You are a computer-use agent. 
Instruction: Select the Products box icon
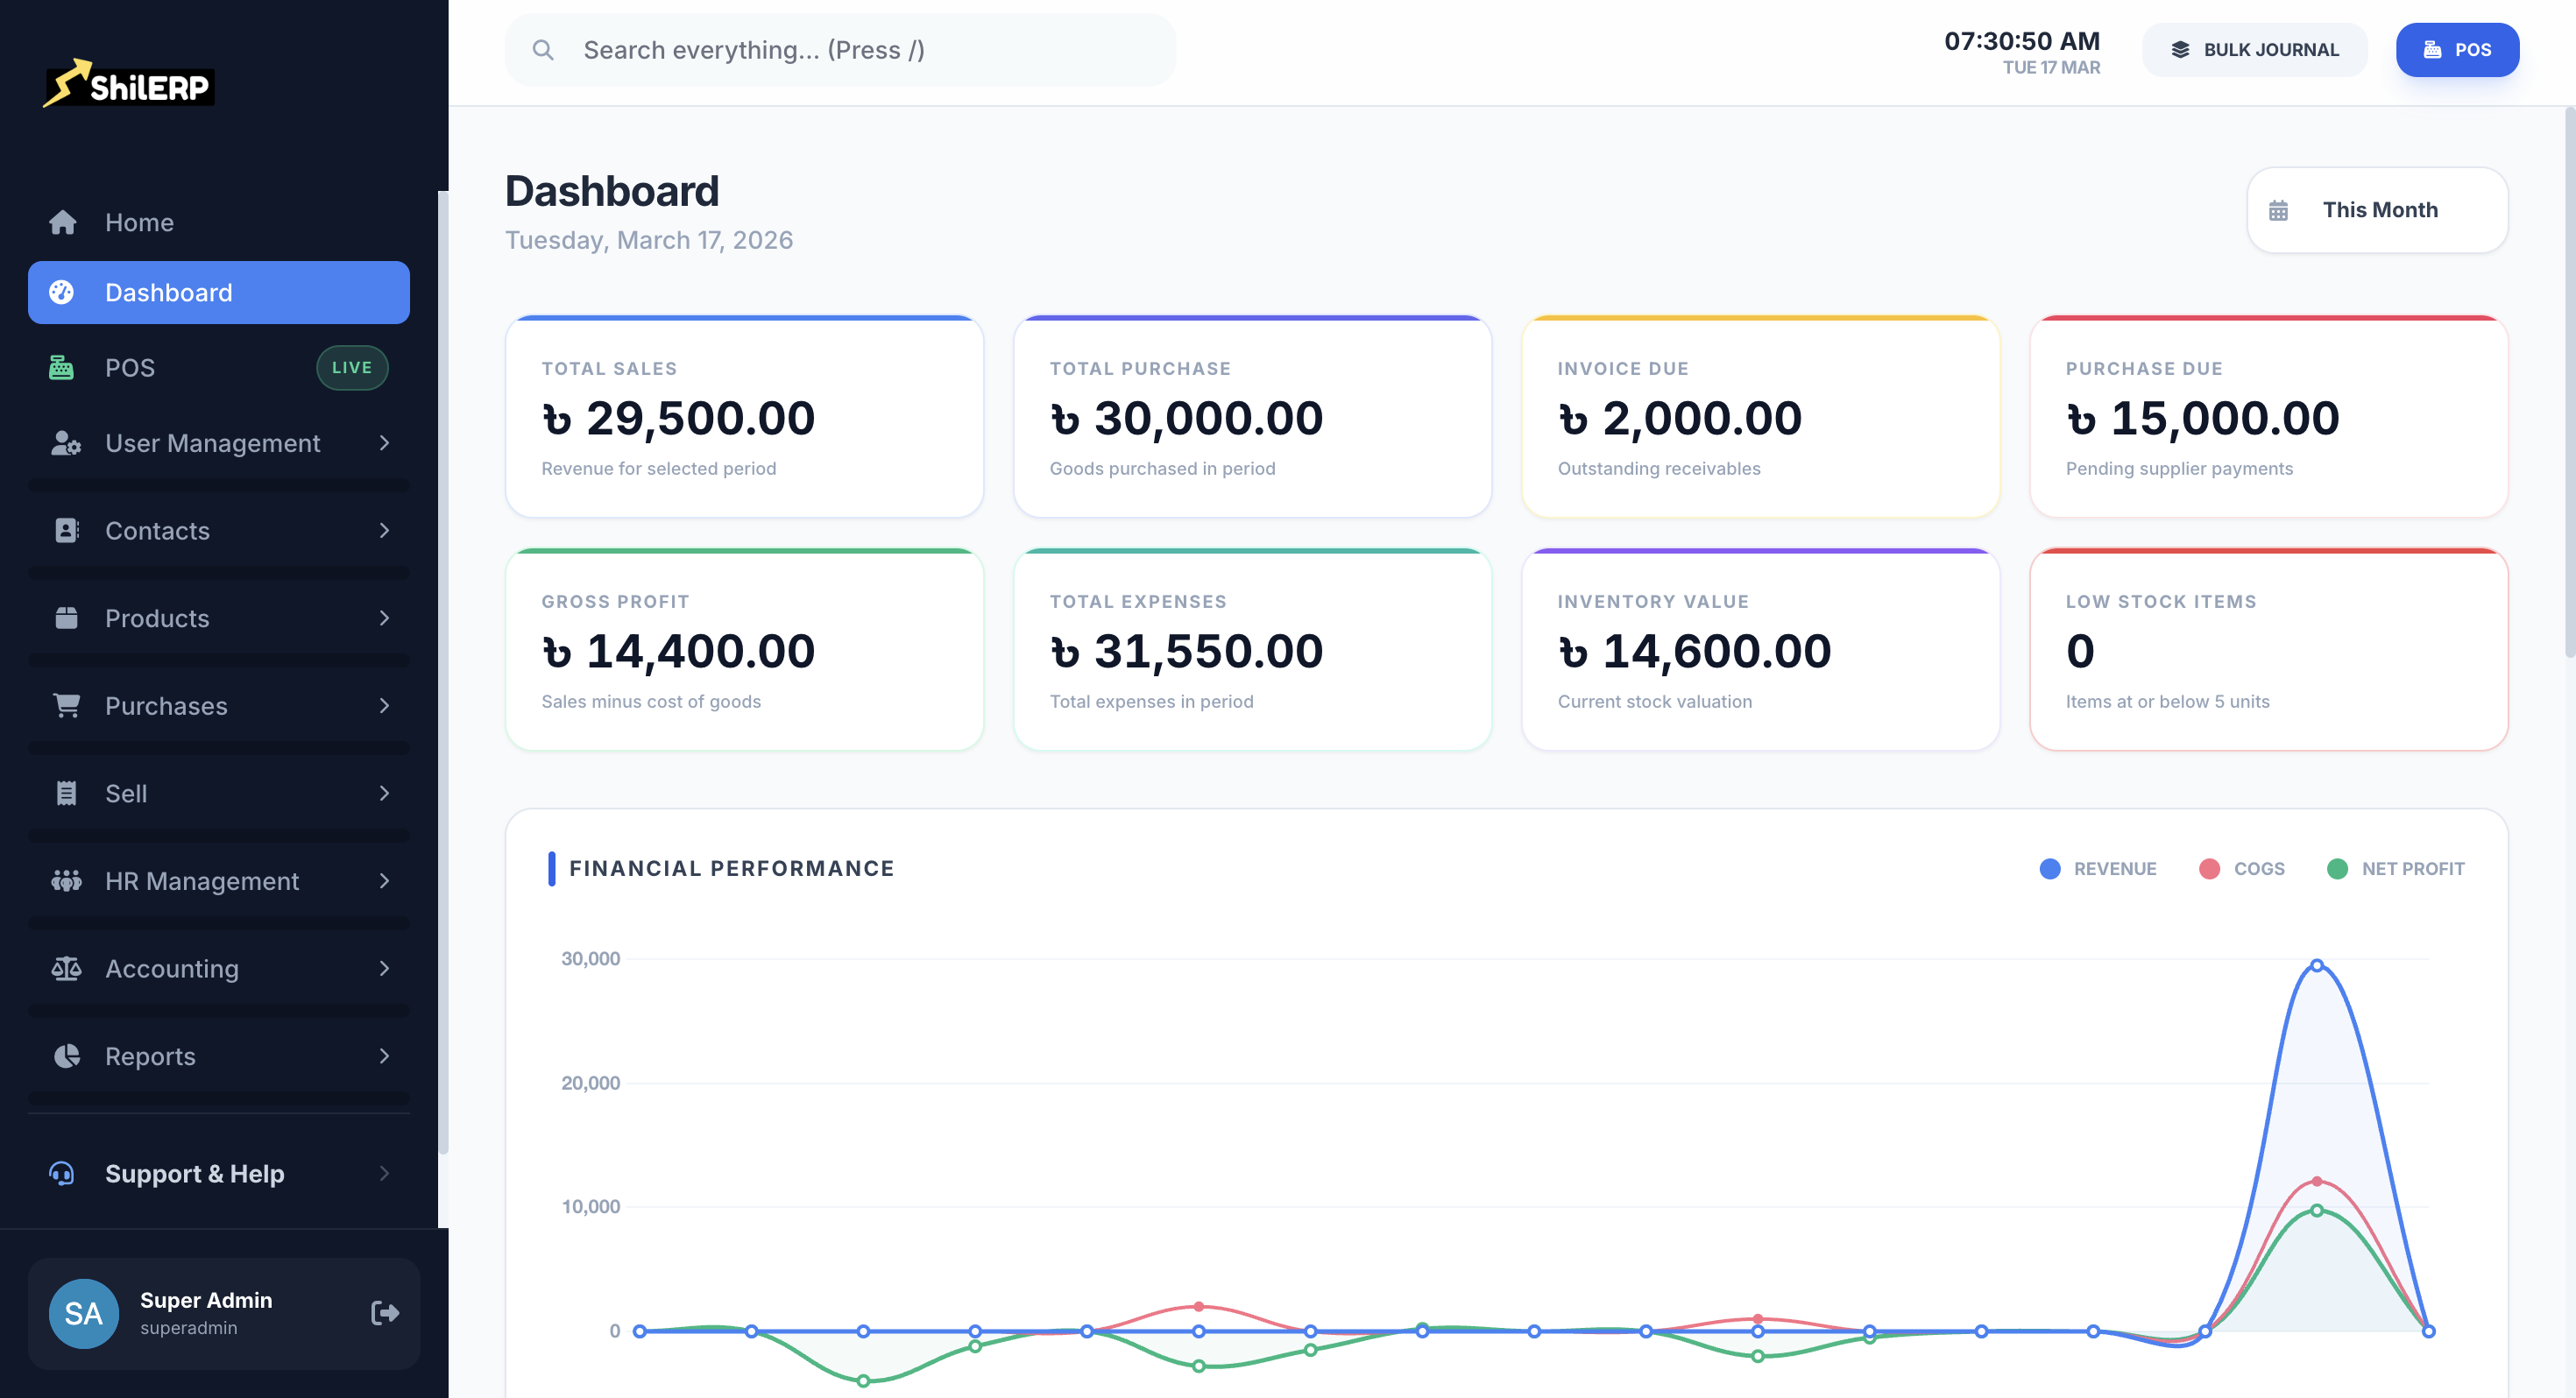(x=64, y=618)
